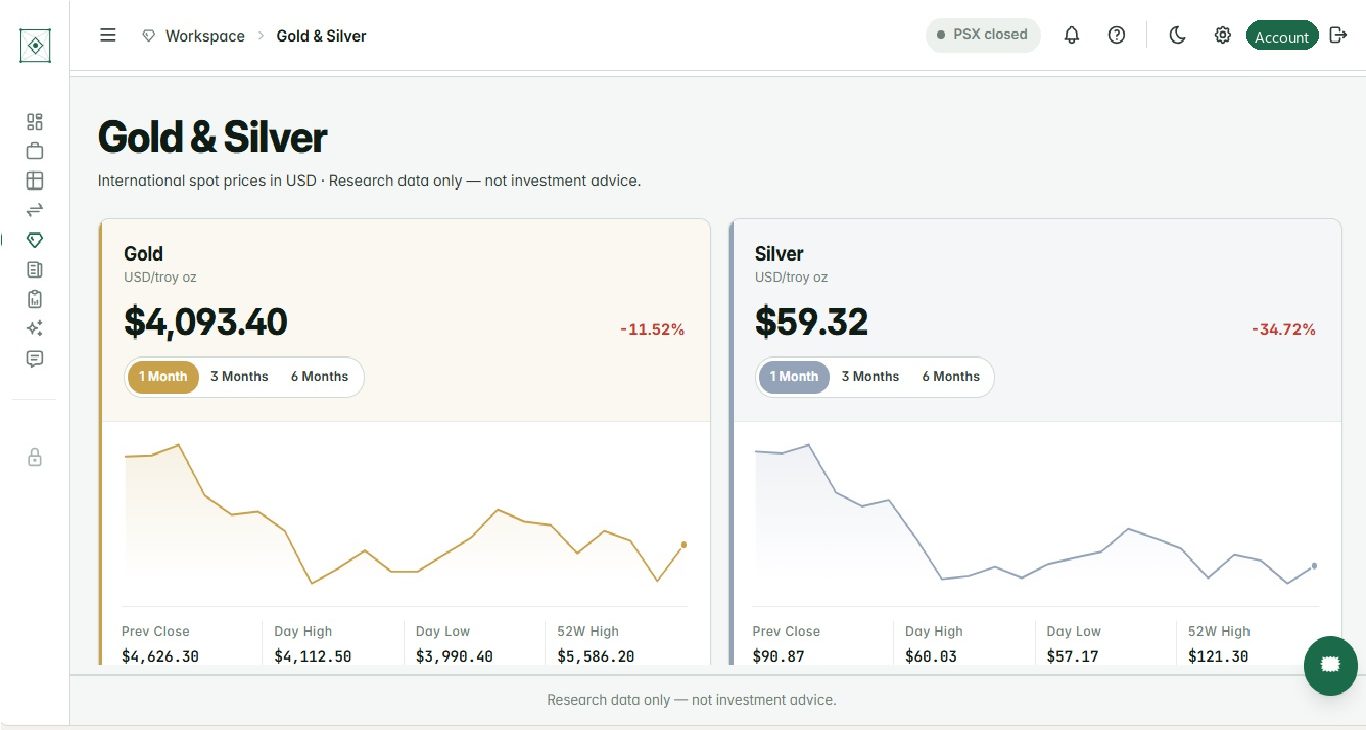Screen dimensions: 1366x730
Task: Click the Gold chart's latest data point
Action: 684,545
